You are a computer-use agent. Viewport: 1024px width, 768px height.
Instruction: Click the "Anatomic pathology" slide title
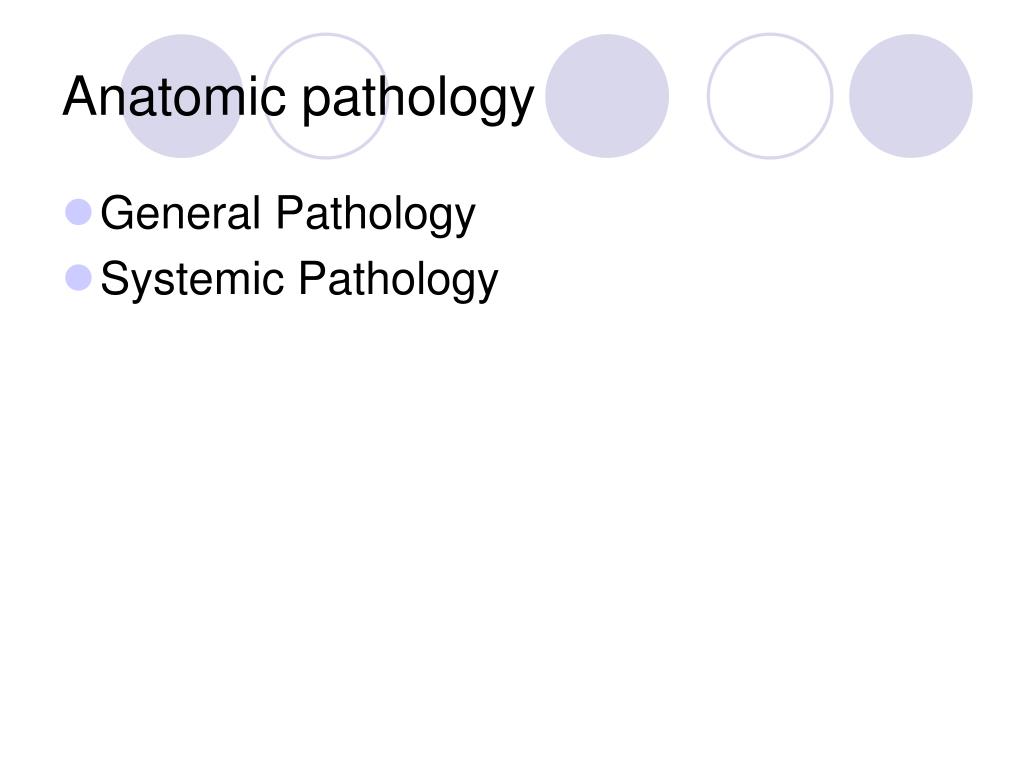[x=298, y=98]
